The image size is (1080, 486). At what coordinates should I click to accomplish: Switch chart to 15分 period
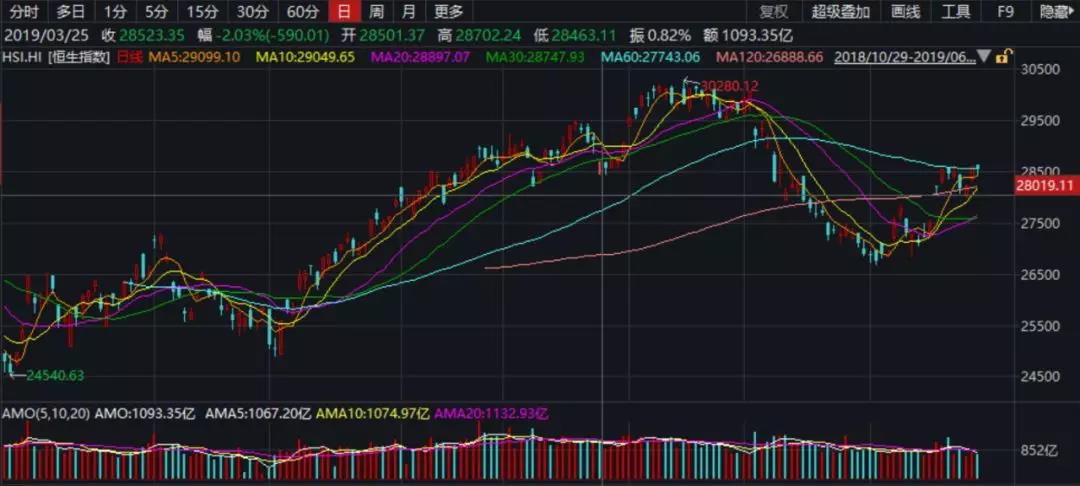click(x=201, y=11)
